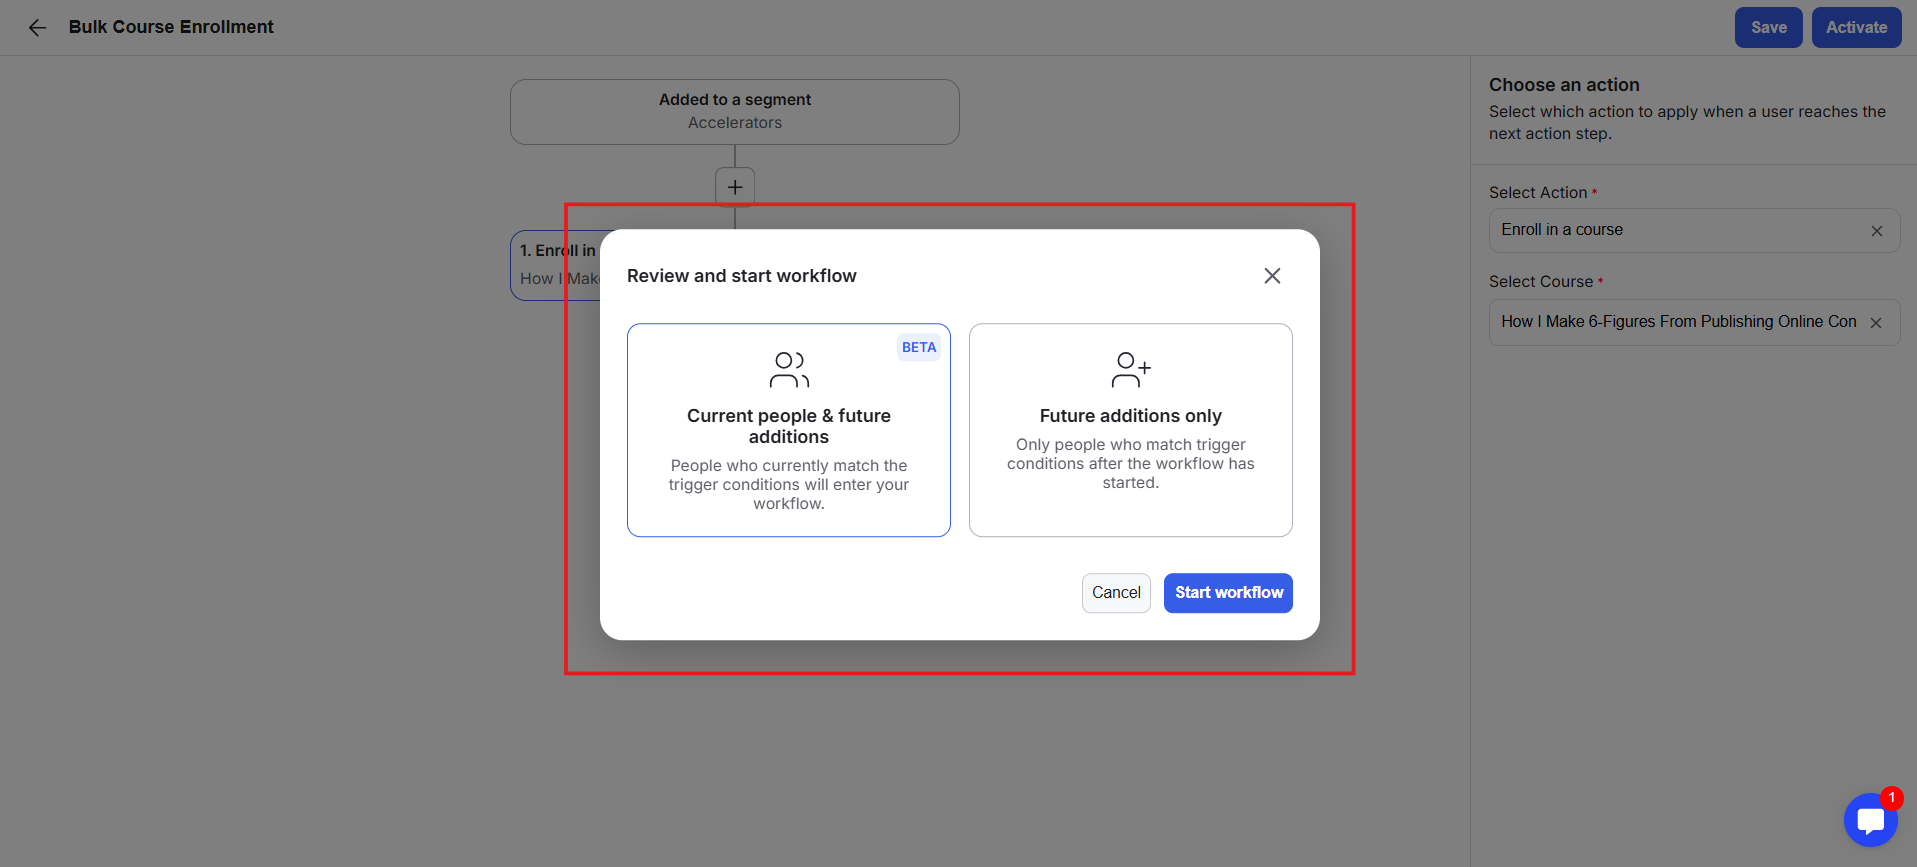Image resolution: width=1917 pixels, height=867 pixels.
Task: Click the add-person icon for future additions
Action: click(x=1131, y=369)
